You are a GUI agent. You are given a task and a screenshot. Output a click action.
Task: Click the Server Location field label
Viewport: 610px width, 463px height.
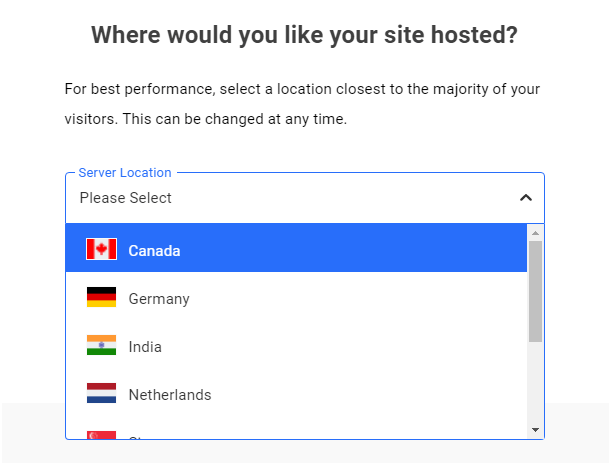coord(125,173)
